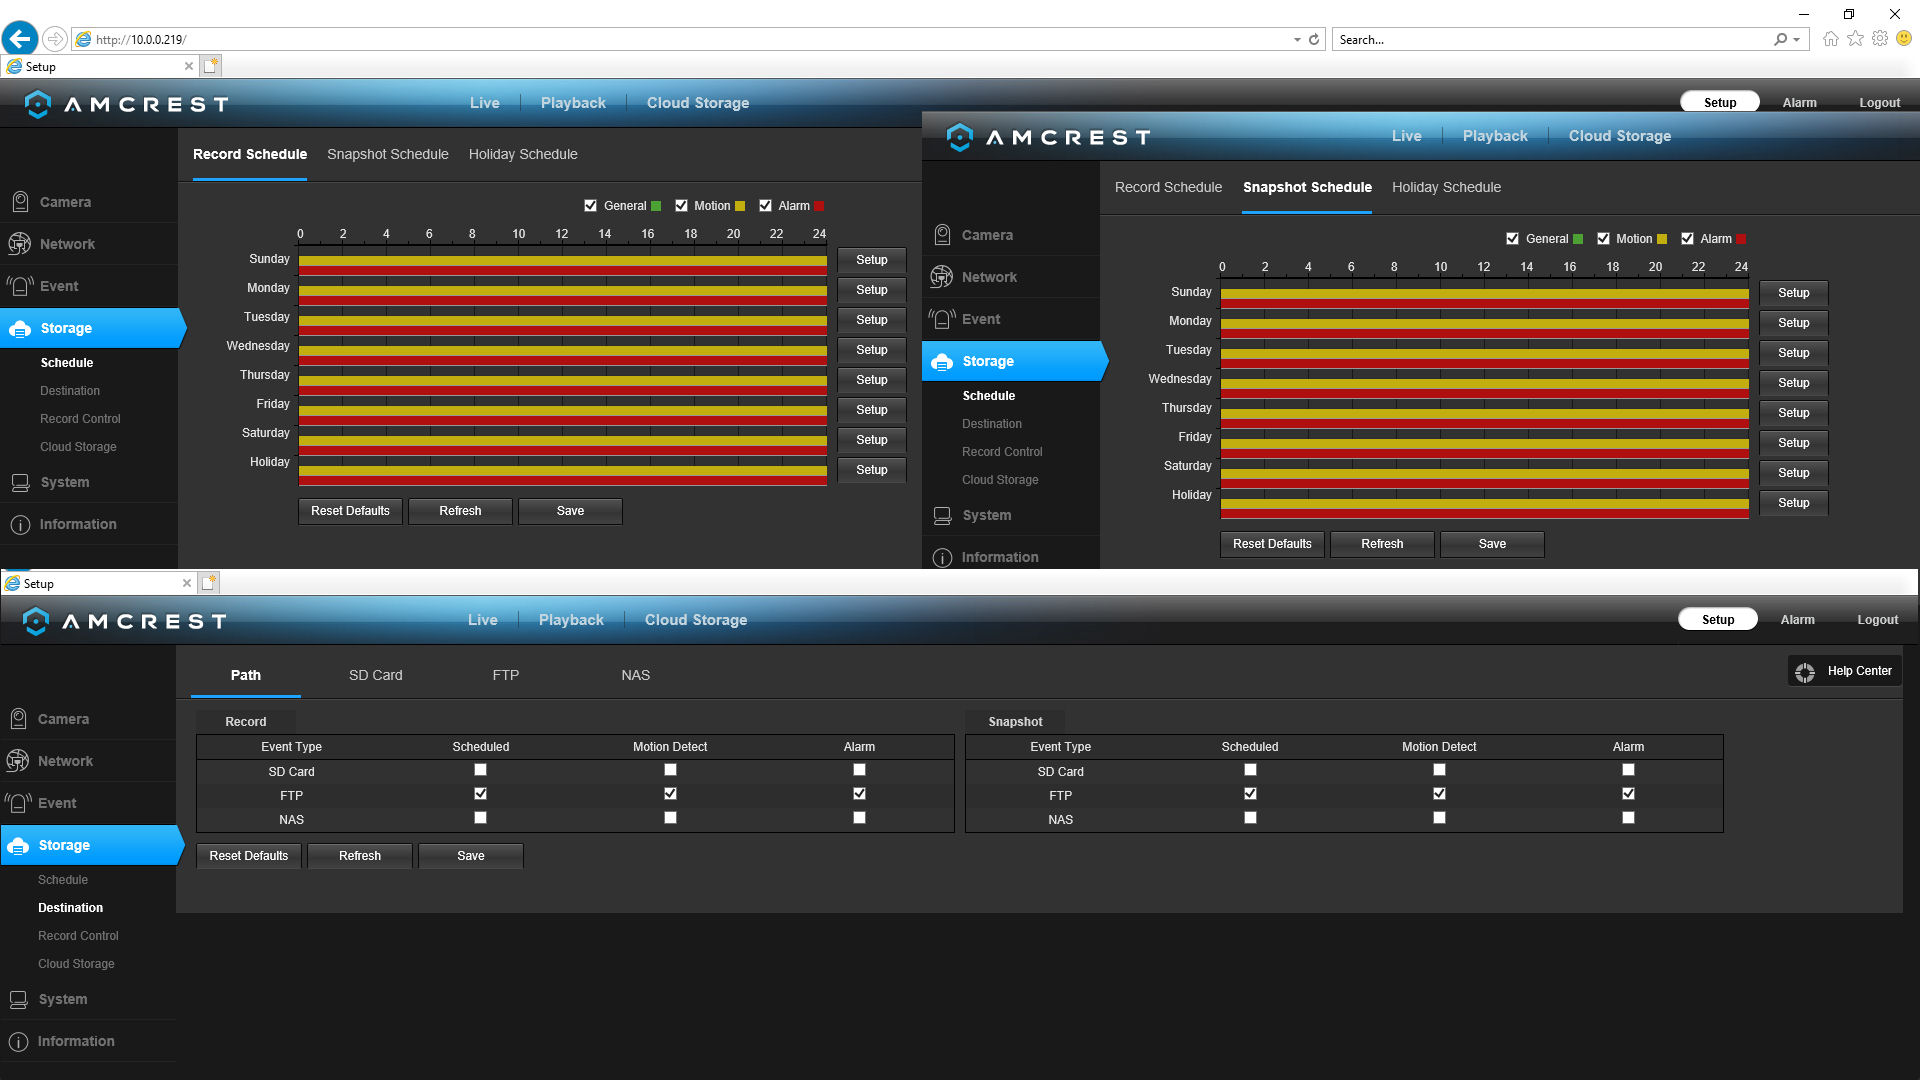
Task: Expand Network menu in bottom window sidebar
Action: click(88, 761)
